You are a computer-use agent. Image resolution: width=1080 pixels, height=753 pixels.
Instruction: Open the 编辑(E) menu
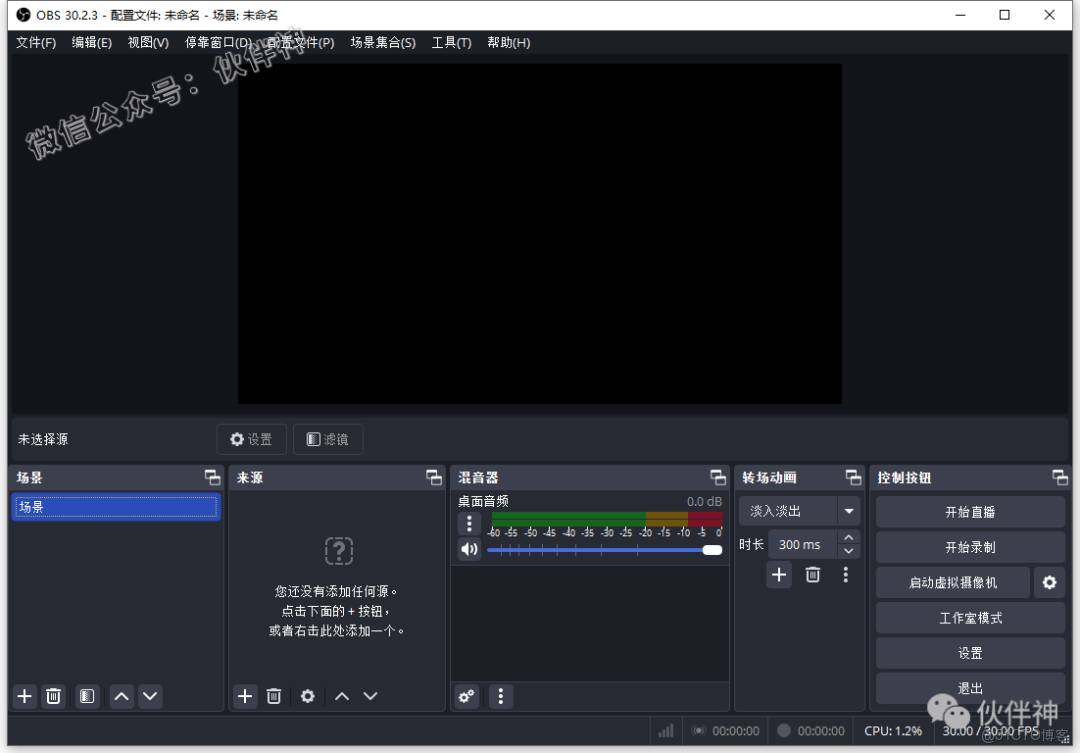[x=91, y=42]
